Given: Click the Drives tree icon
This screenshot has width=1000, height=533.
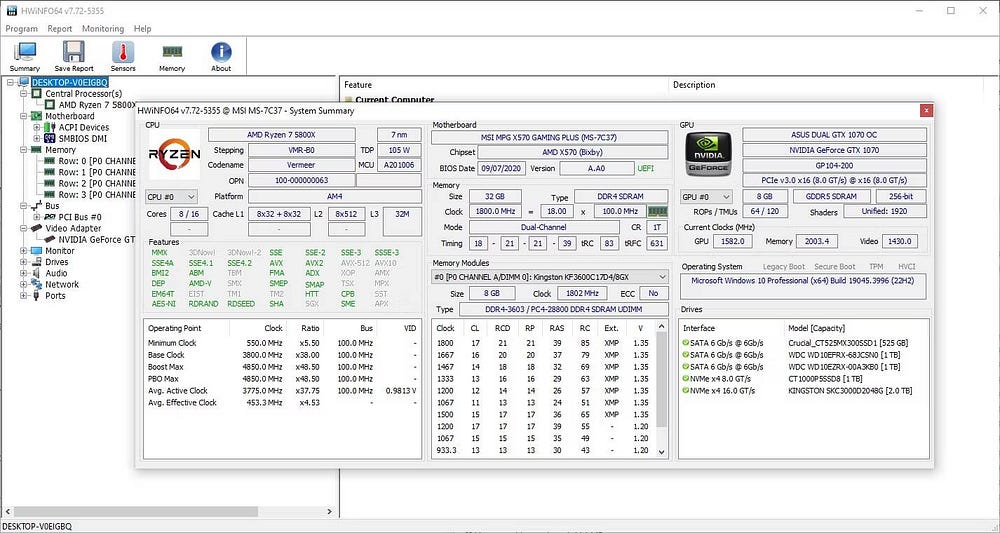Looking at the screenshot, I should point(37,262).
